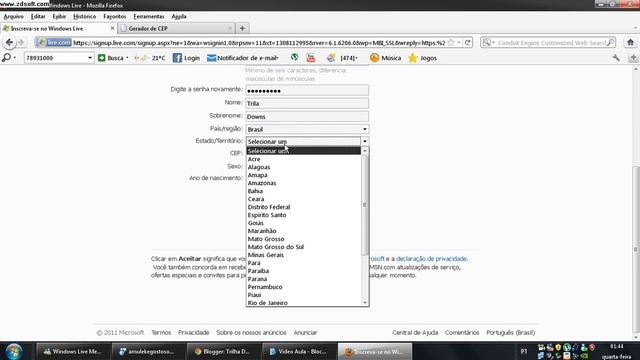Image resolution: width=640 pixels, height=360 pixels.
Task: Bookmark this page with the star icon
Action: click(451, 42)
